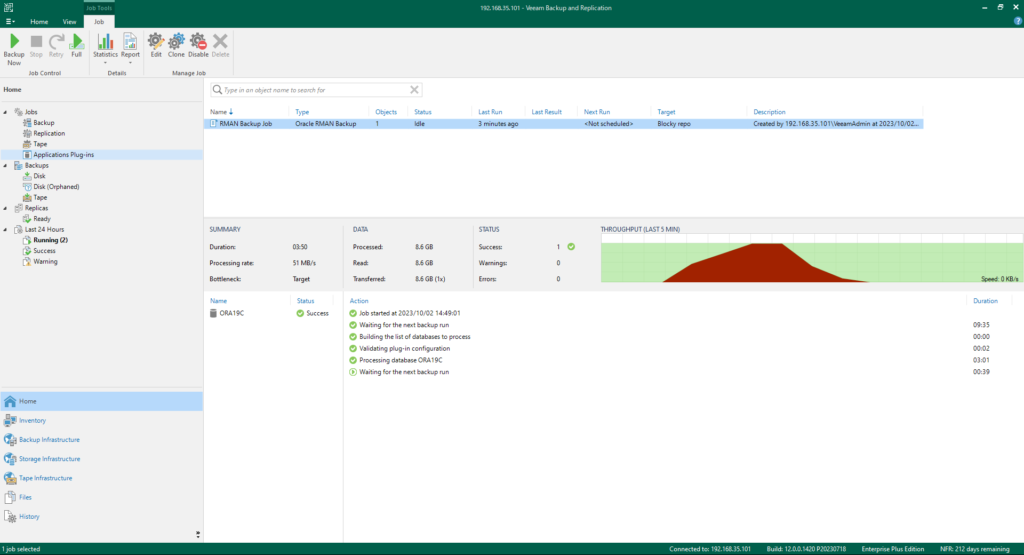Collapse the Backups tree node
This screenshot has height=555, width=1024.
point(6,166)
